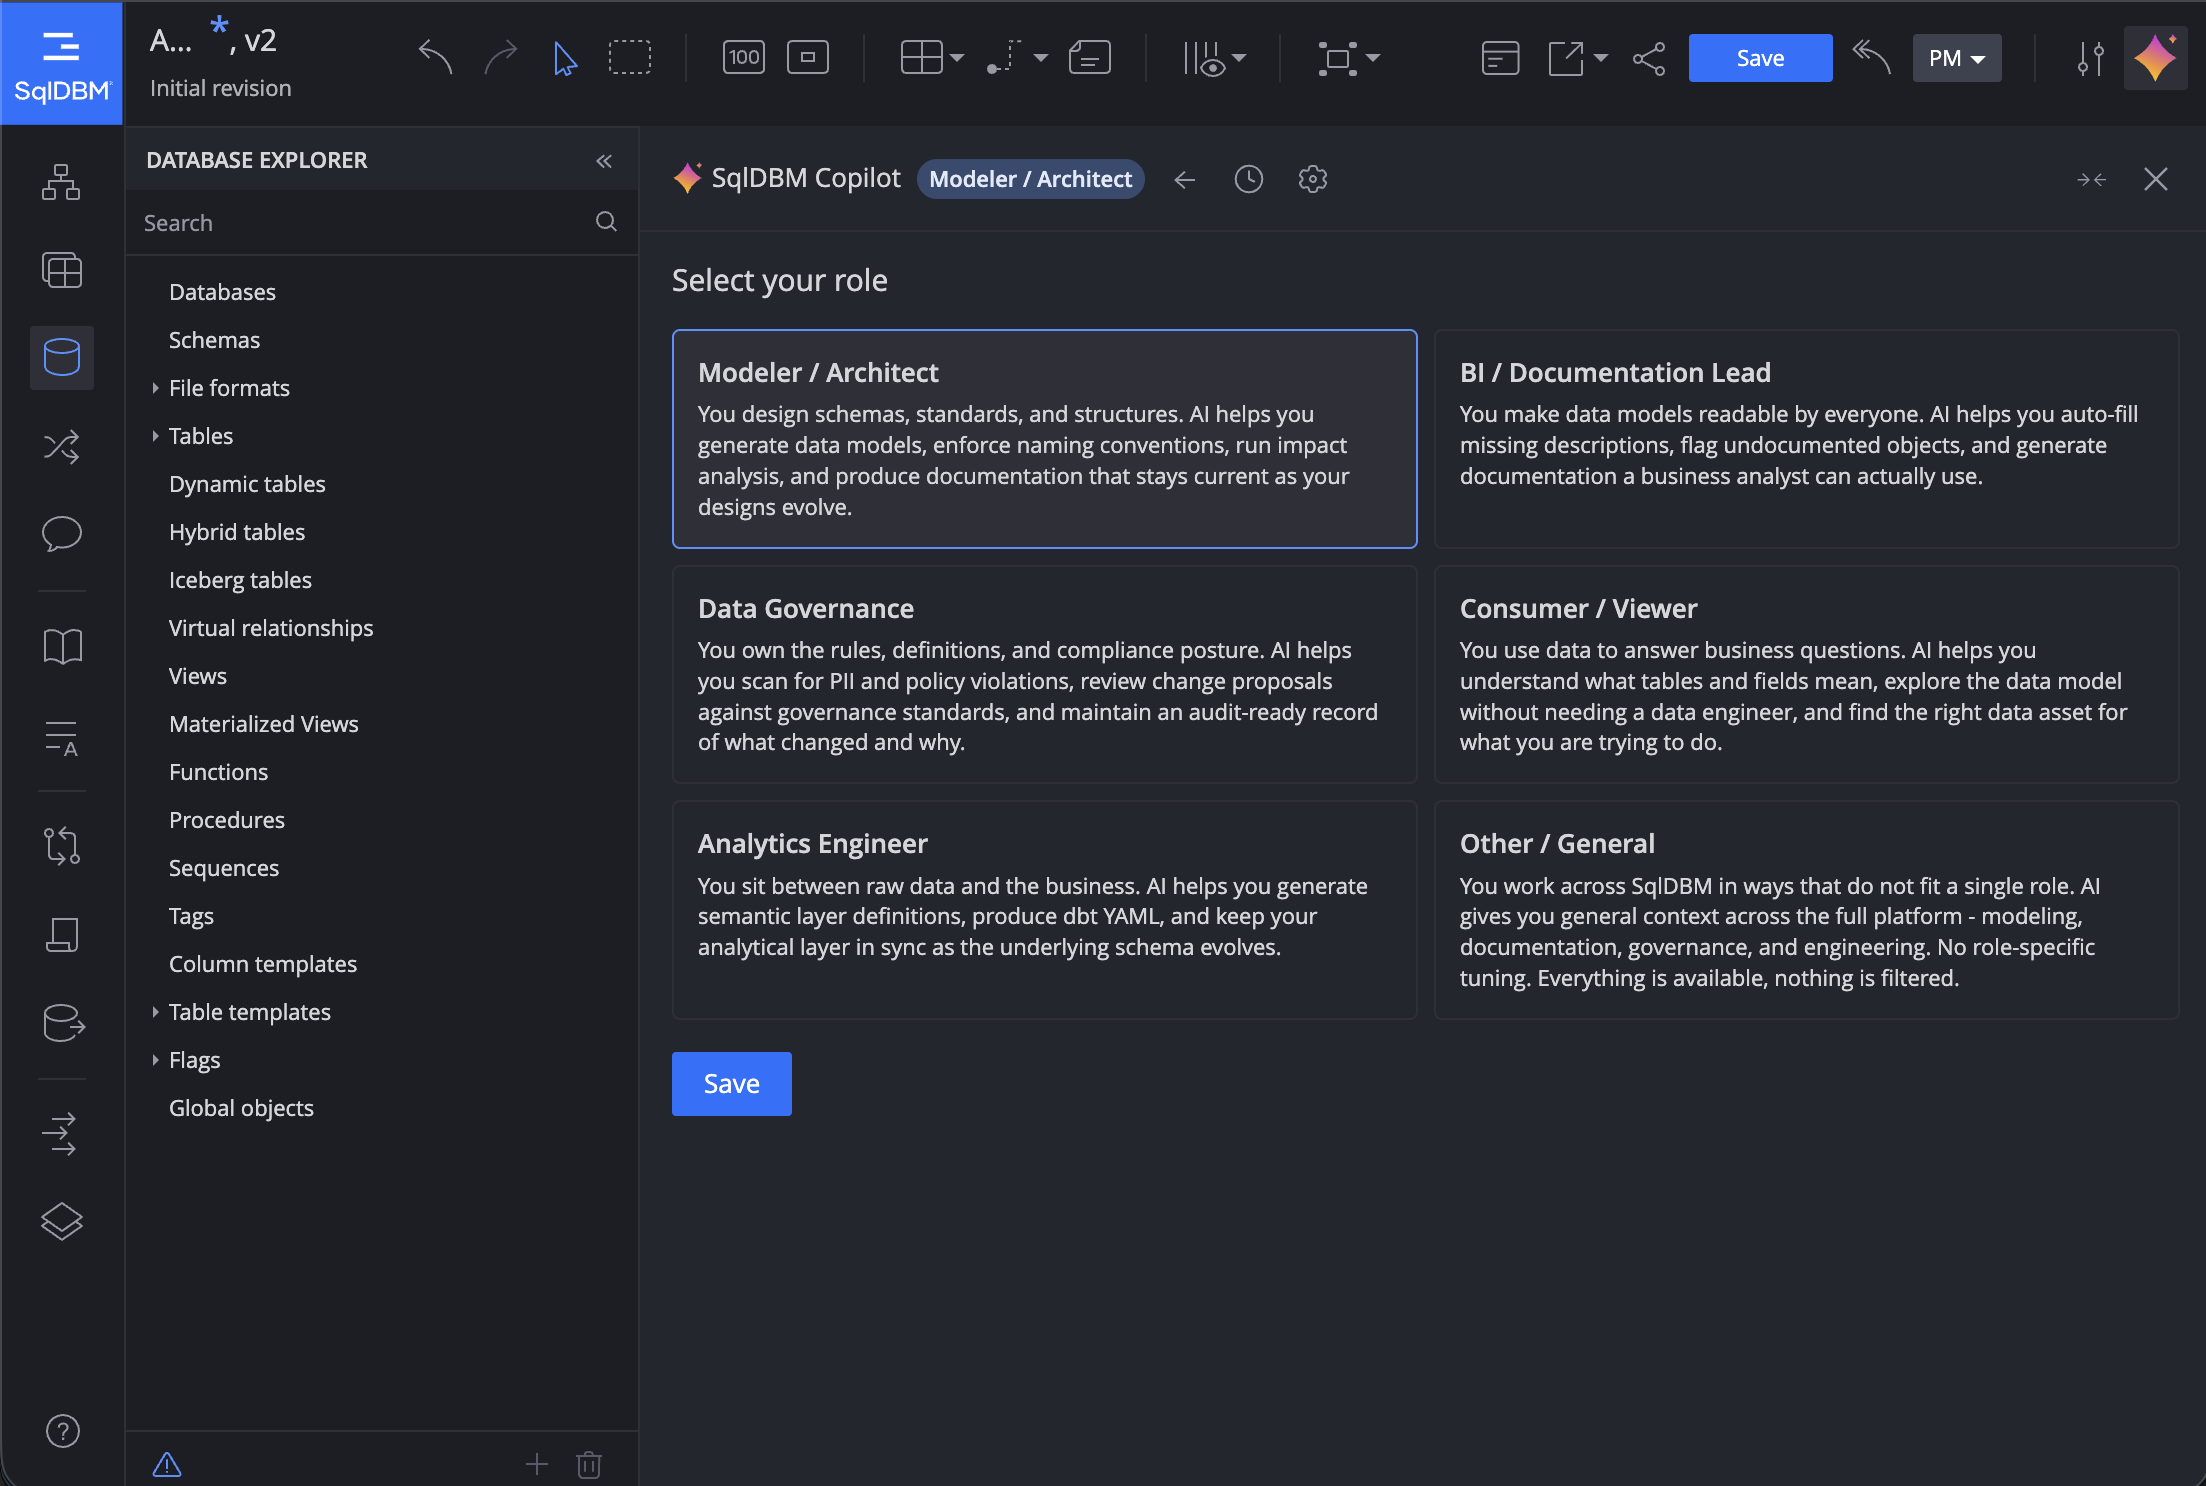Choose the Analytics Engineer role
The image size is (2206, 1486).
[x=1044, y=910]
